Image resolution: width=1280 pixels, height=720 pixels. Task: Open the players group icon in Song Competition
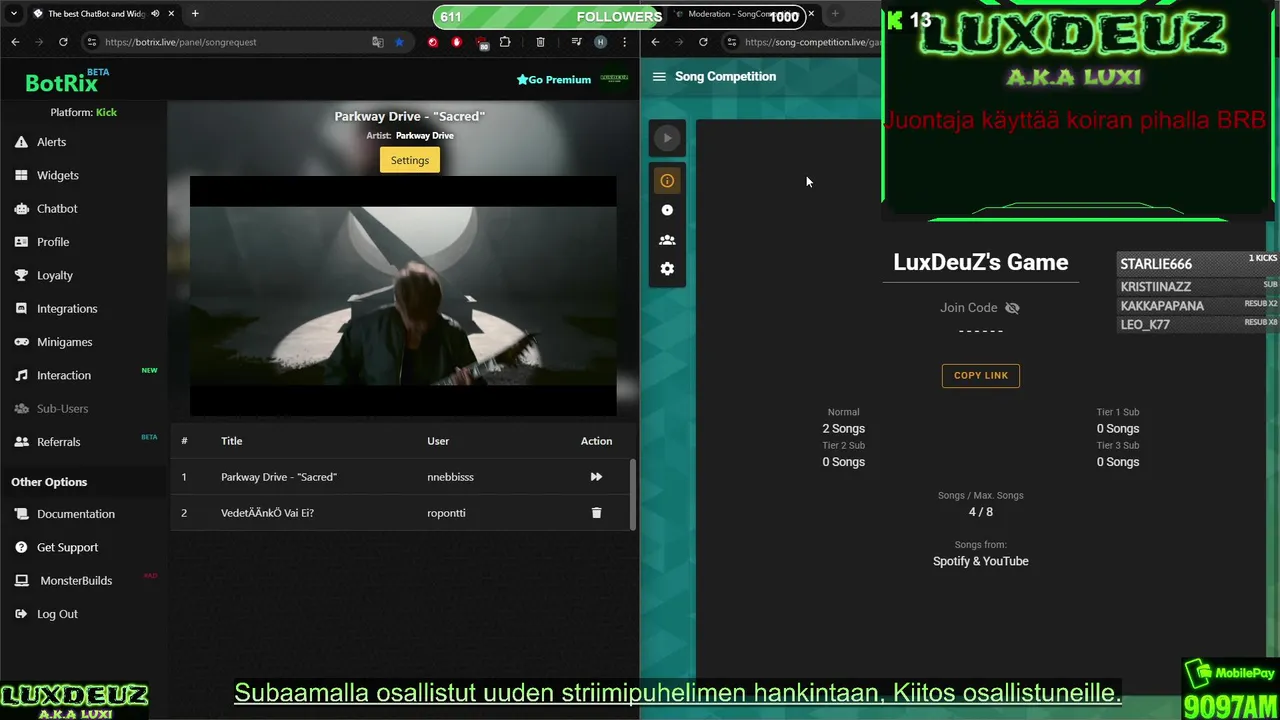667,240
